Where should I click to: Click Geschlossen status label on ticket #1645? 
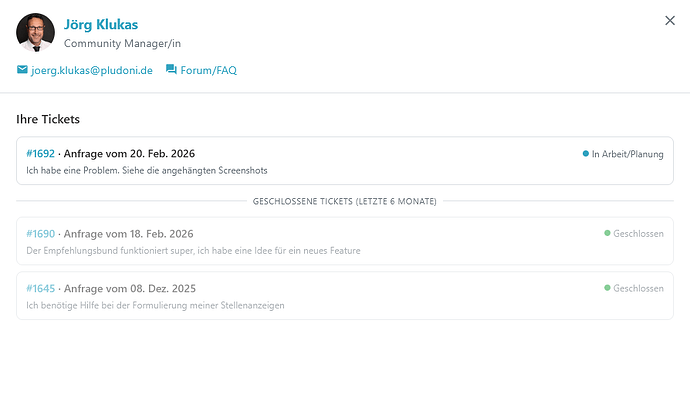638,288
